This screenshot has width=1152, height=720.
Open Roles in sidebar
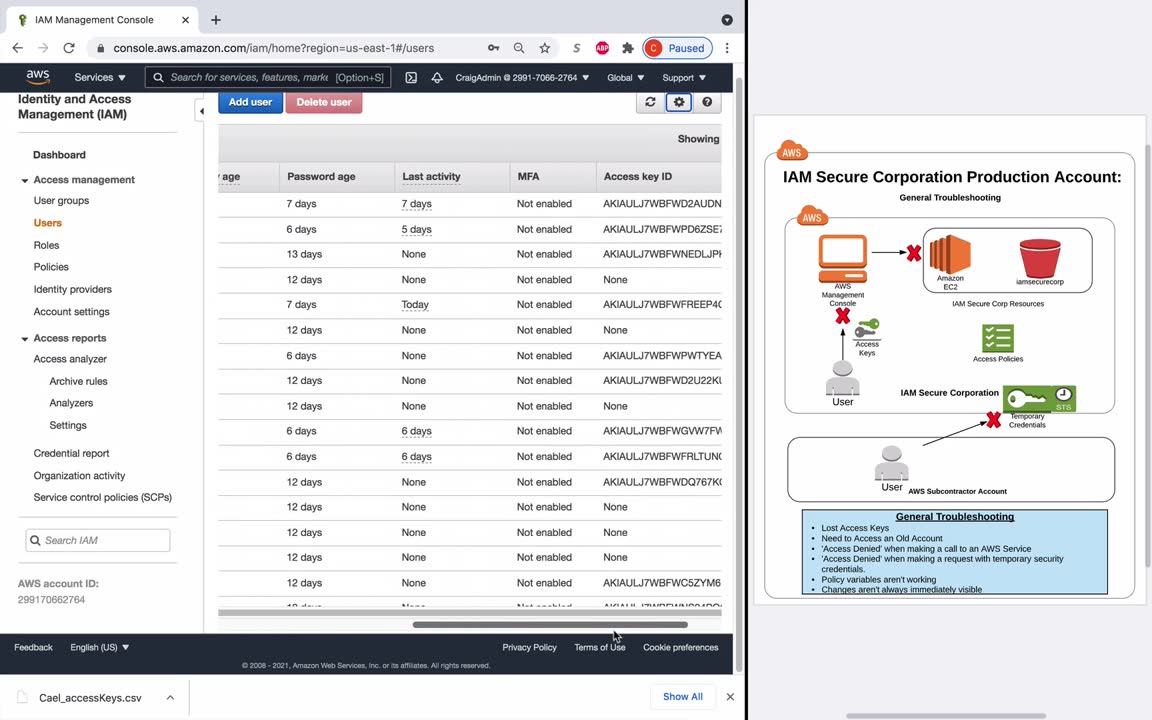46,245
